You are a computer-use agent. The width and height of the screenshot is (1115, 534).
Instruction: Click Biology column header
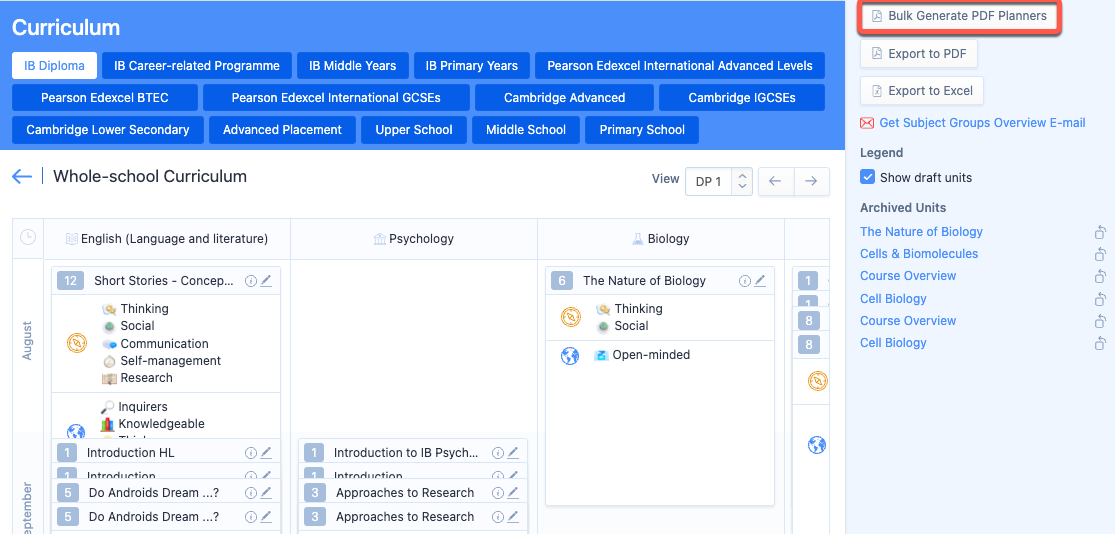tap(661, 239)
